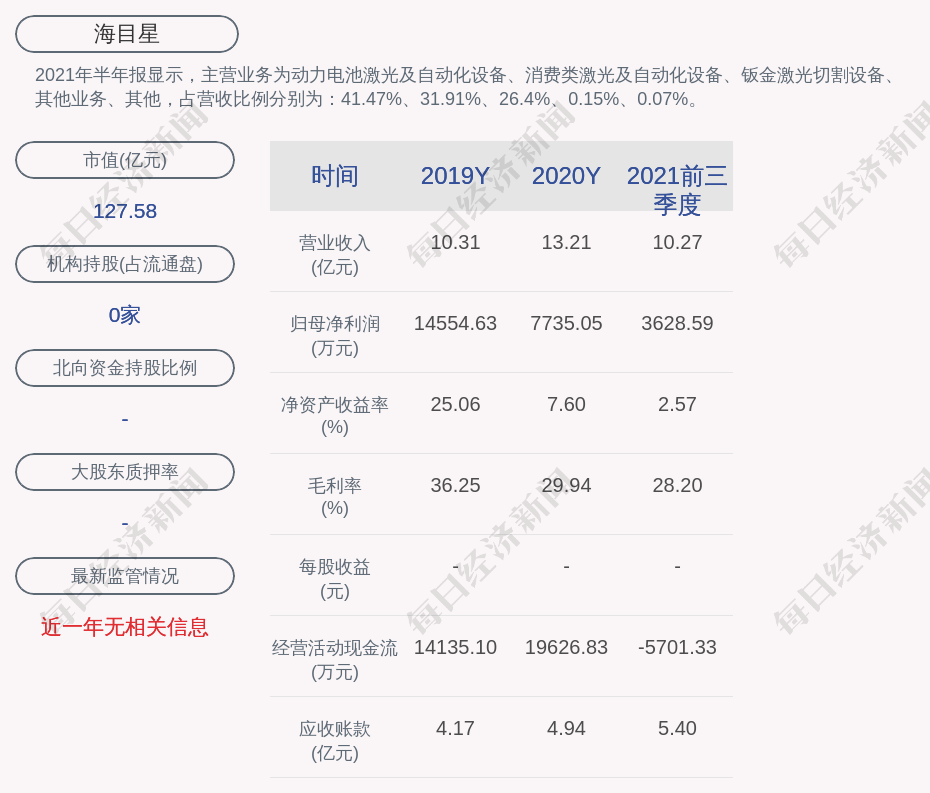Click the 净资产收益率(%) row label
This screenshot has height=793, width=930.
335,416
